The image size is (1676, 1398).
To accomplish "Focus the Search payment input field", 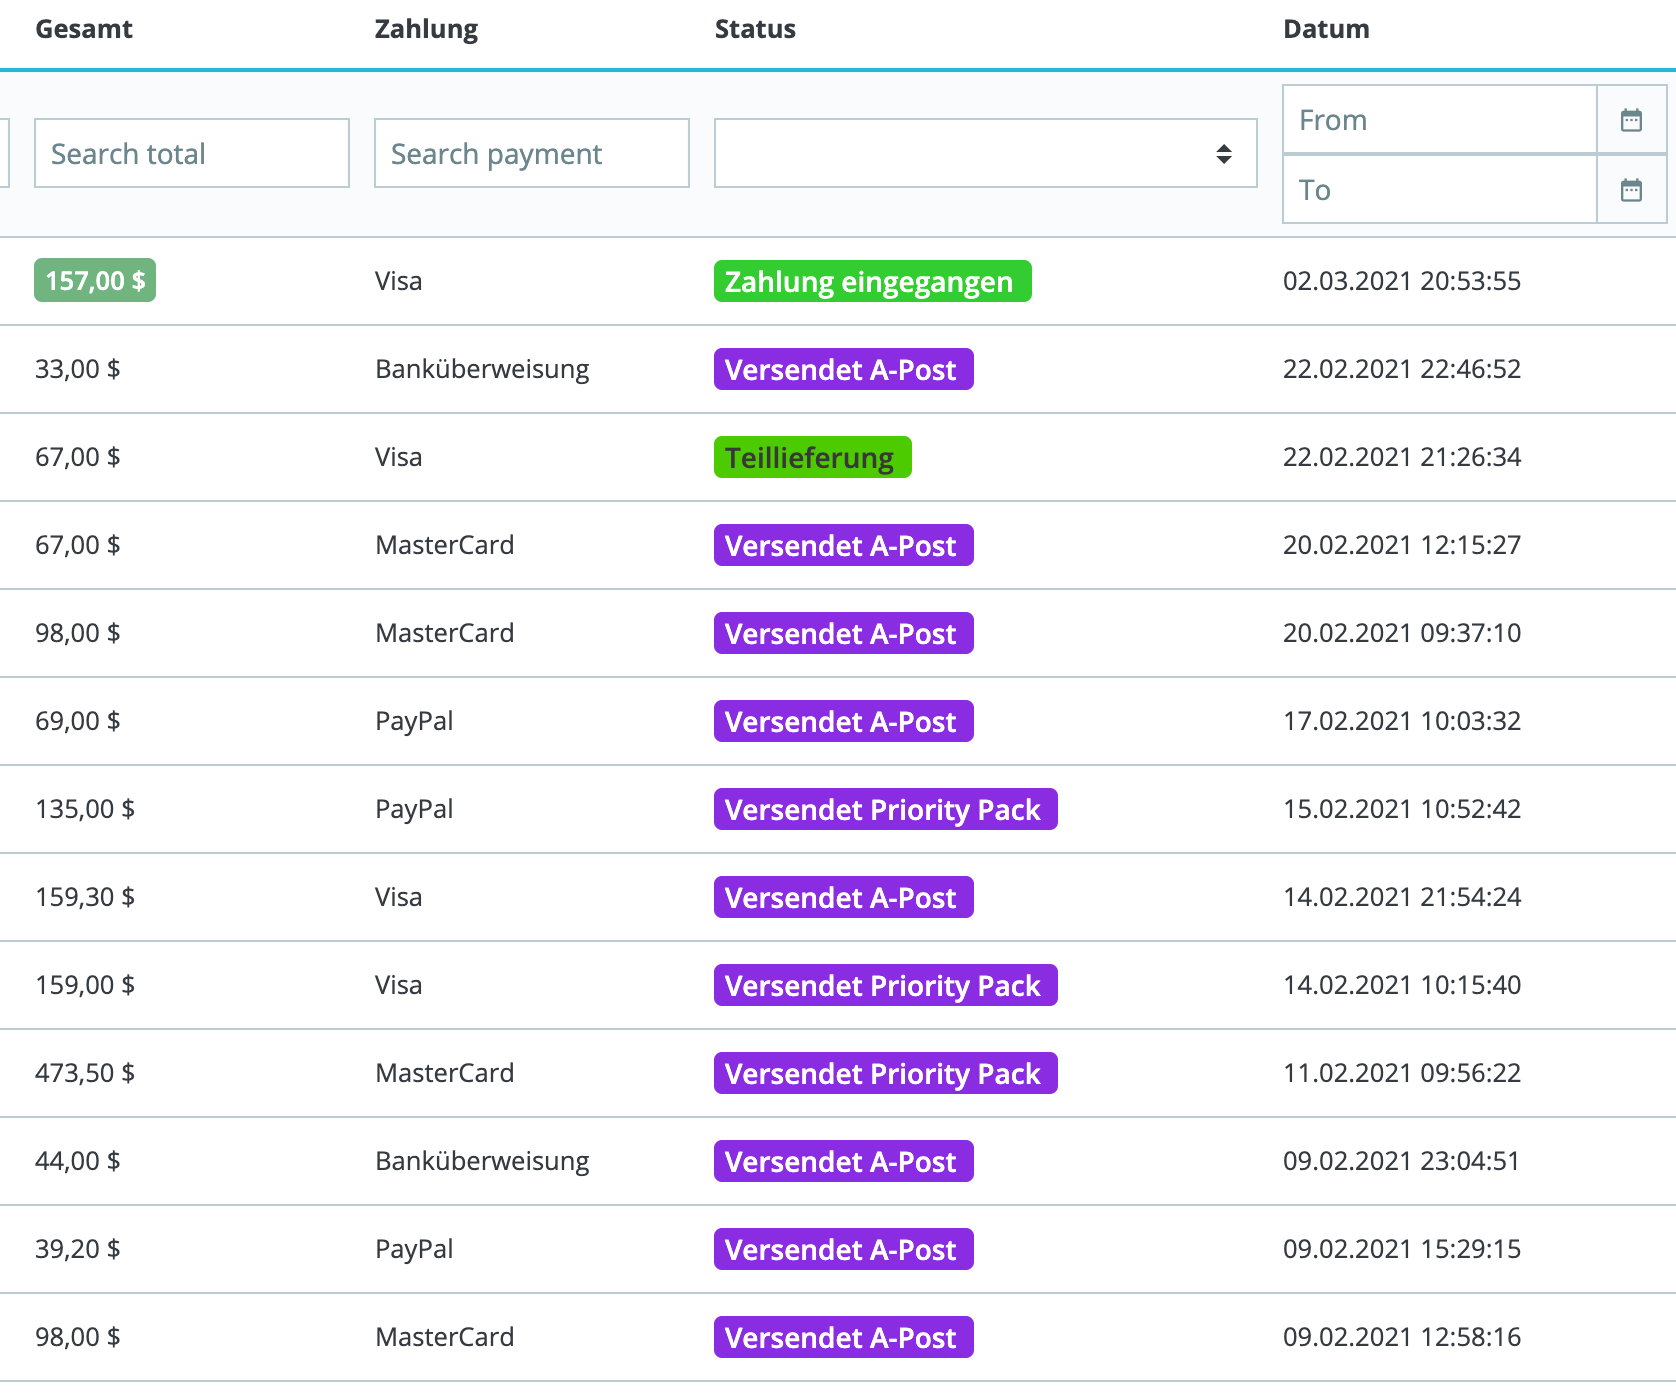I will pyautogui.click(x=531, y=153).
